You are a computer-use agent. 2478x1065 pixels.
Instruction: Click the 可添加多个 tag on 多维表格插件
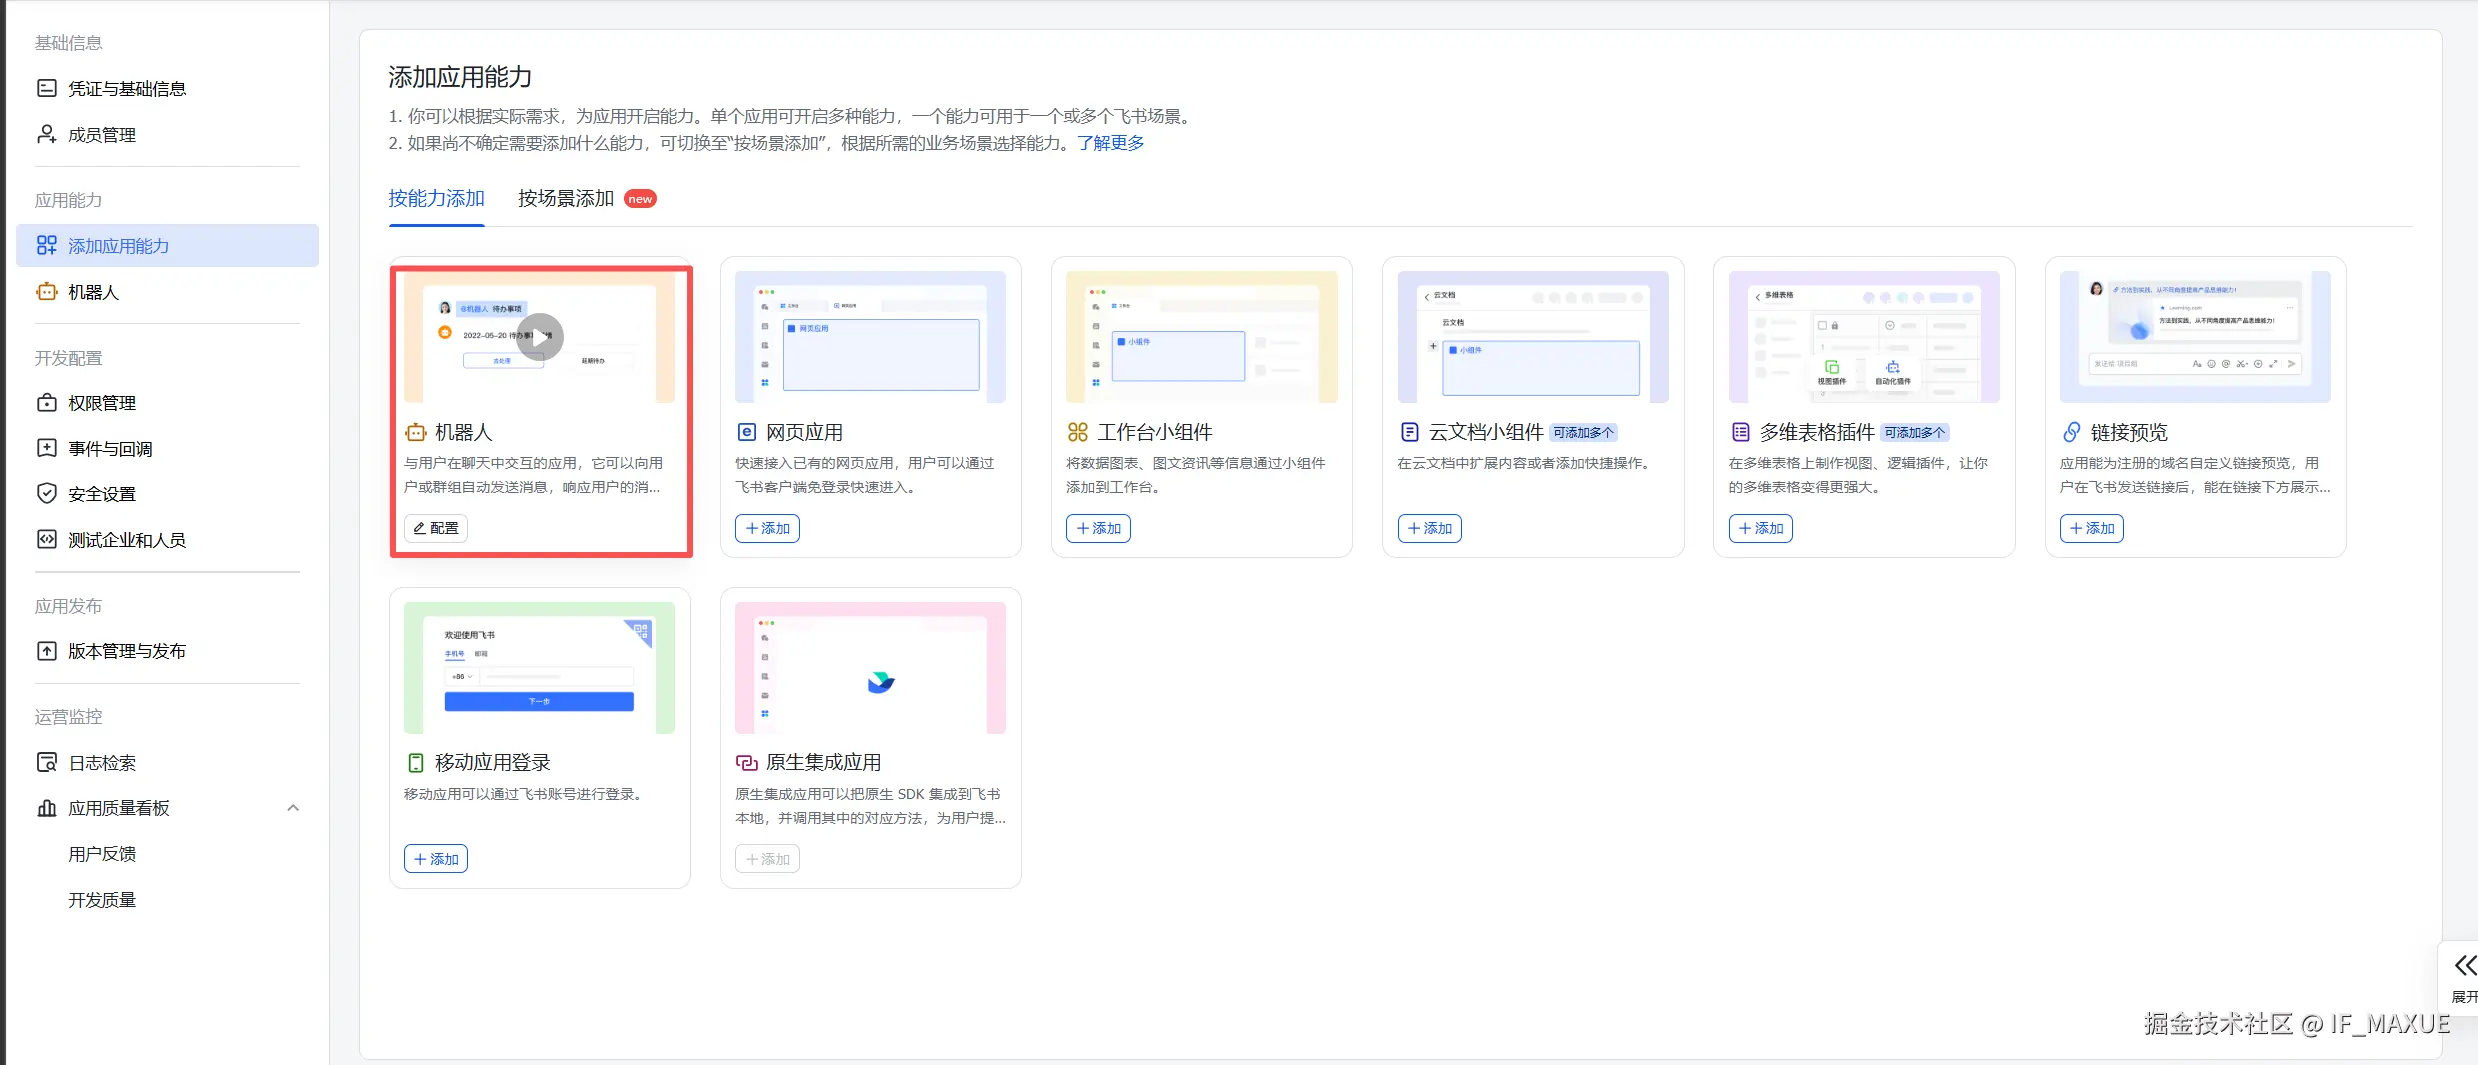pos(1915,432)
